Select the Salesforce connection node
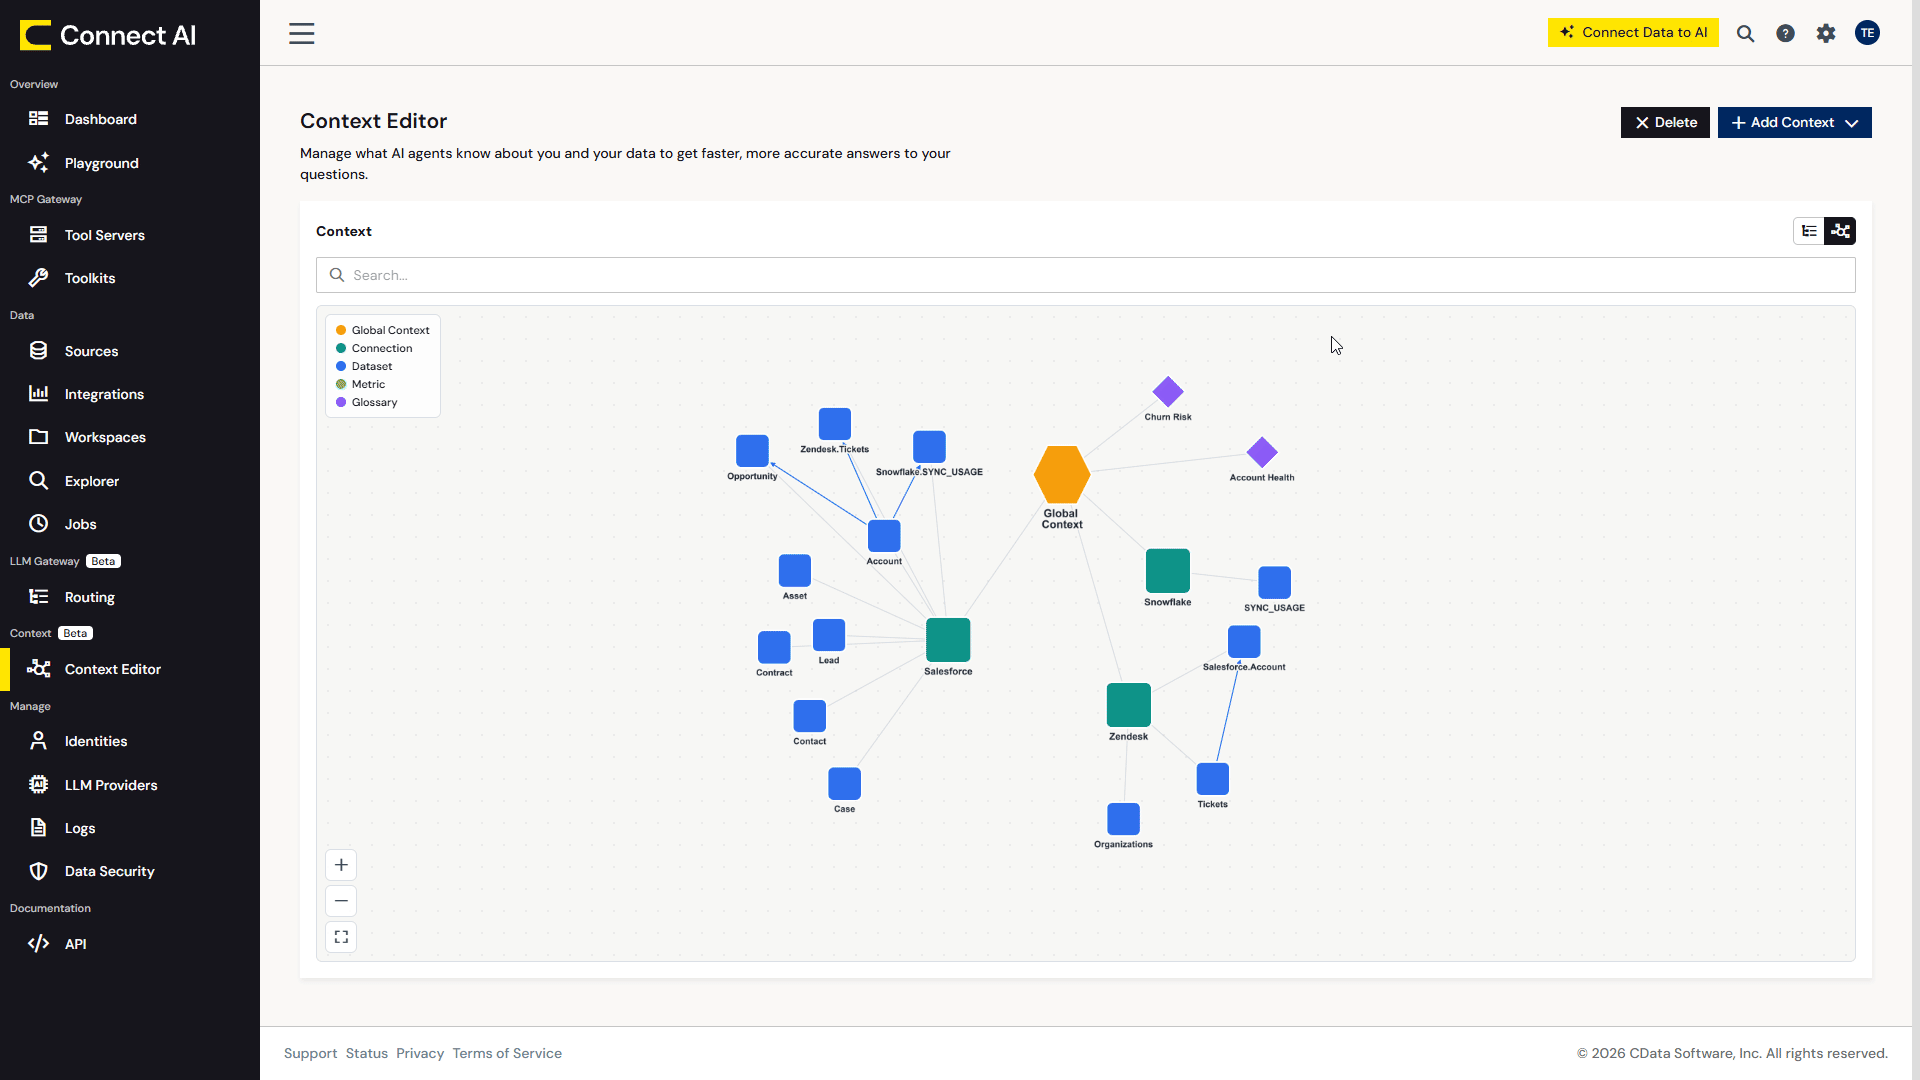The width and height of the screenshot is (1920, 1080). (948, 640)
